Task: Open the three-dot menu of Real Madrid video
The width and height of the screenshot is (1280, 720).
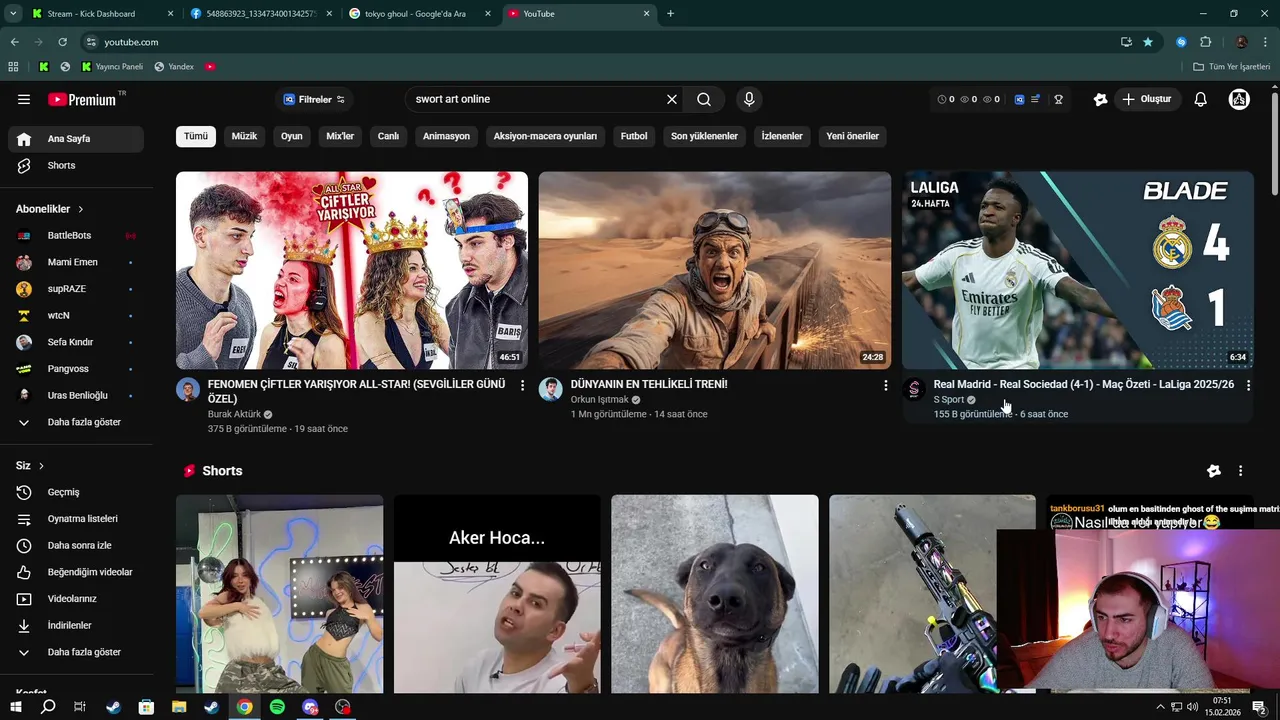Action: pos(1248,385)
